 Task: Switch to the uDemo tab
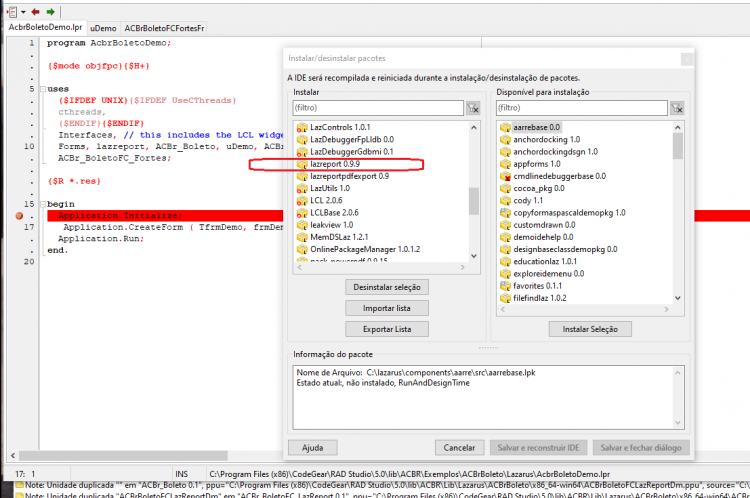click(x=103, y=28)
